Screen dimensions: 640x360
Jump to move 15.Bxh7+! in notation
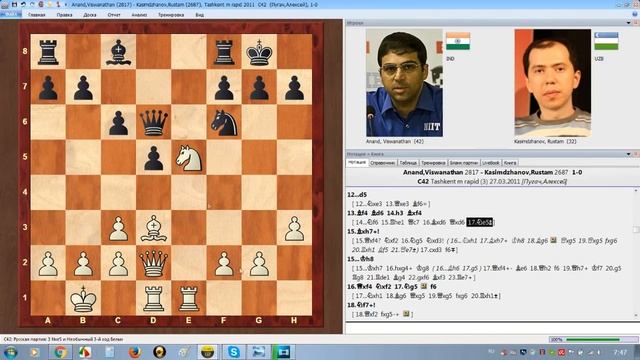coord(363,231)
